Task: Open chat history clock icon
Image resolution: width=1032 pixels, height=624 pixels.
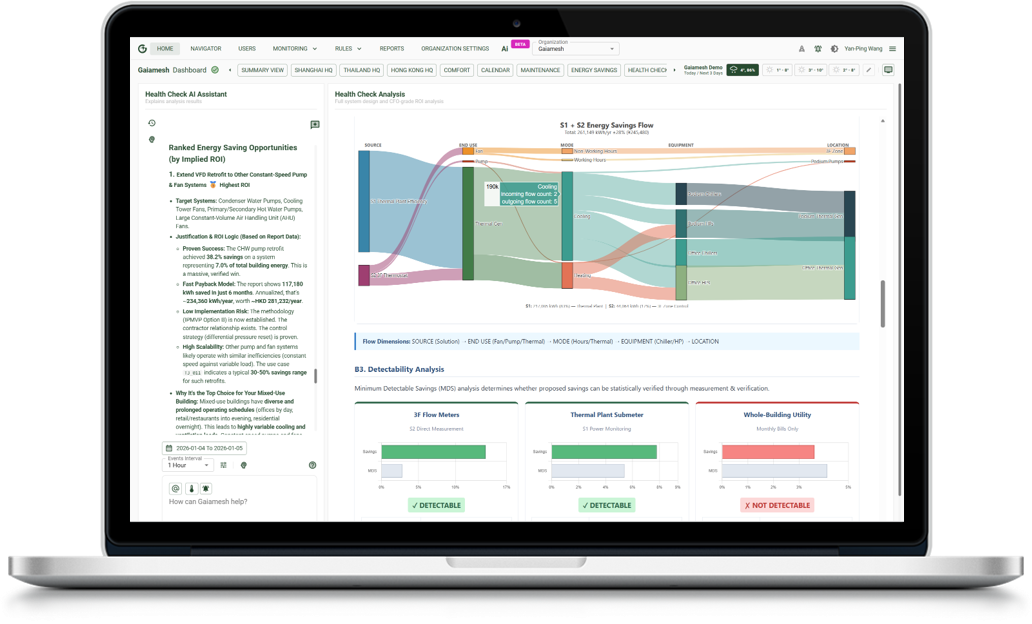Action: [x=152, y=123]
